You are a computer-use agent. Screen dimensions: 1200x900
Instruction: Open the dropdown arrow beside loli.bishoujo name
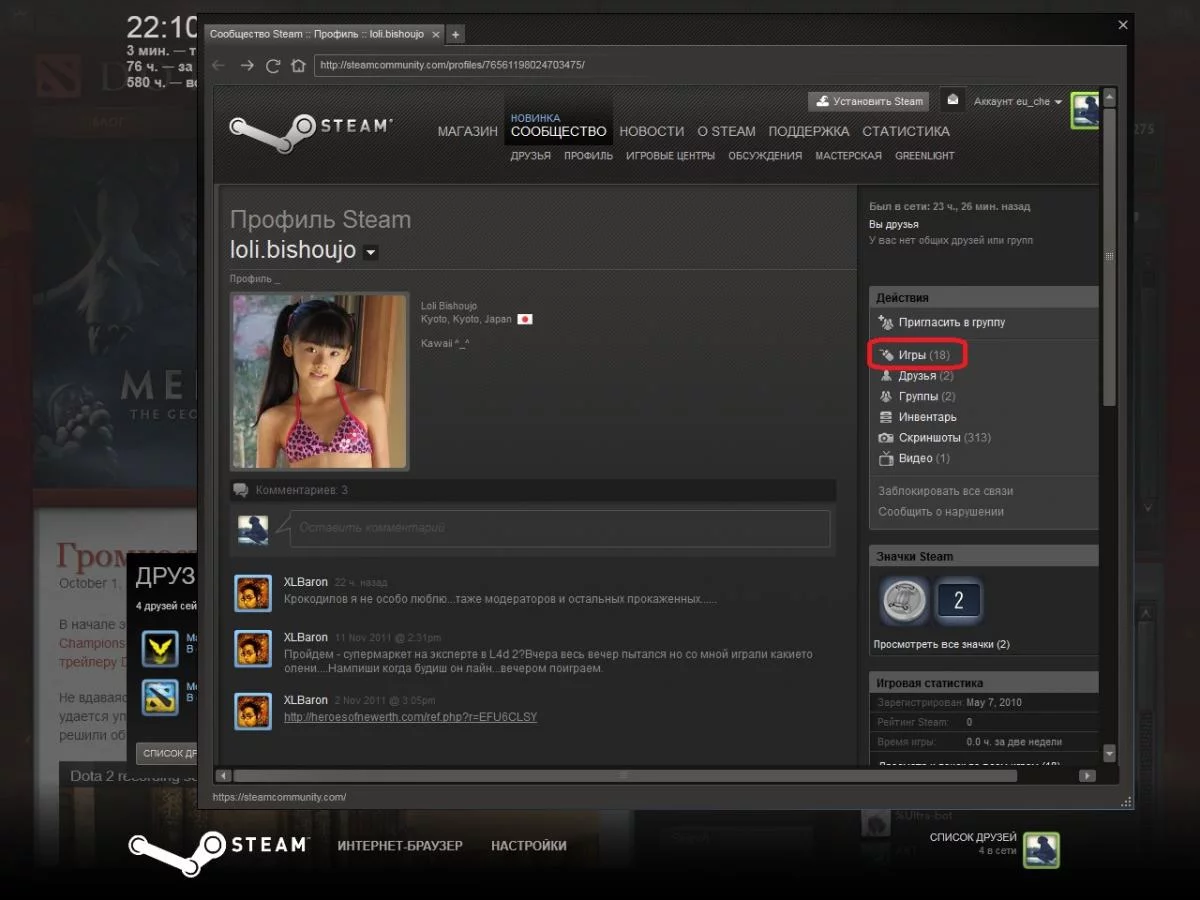371,253
